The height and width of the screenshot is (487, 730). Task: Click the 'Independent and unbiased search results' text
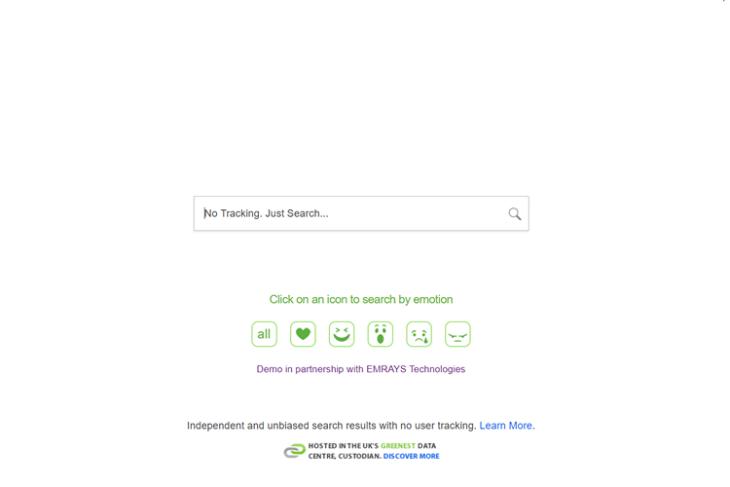coord(282,426)
